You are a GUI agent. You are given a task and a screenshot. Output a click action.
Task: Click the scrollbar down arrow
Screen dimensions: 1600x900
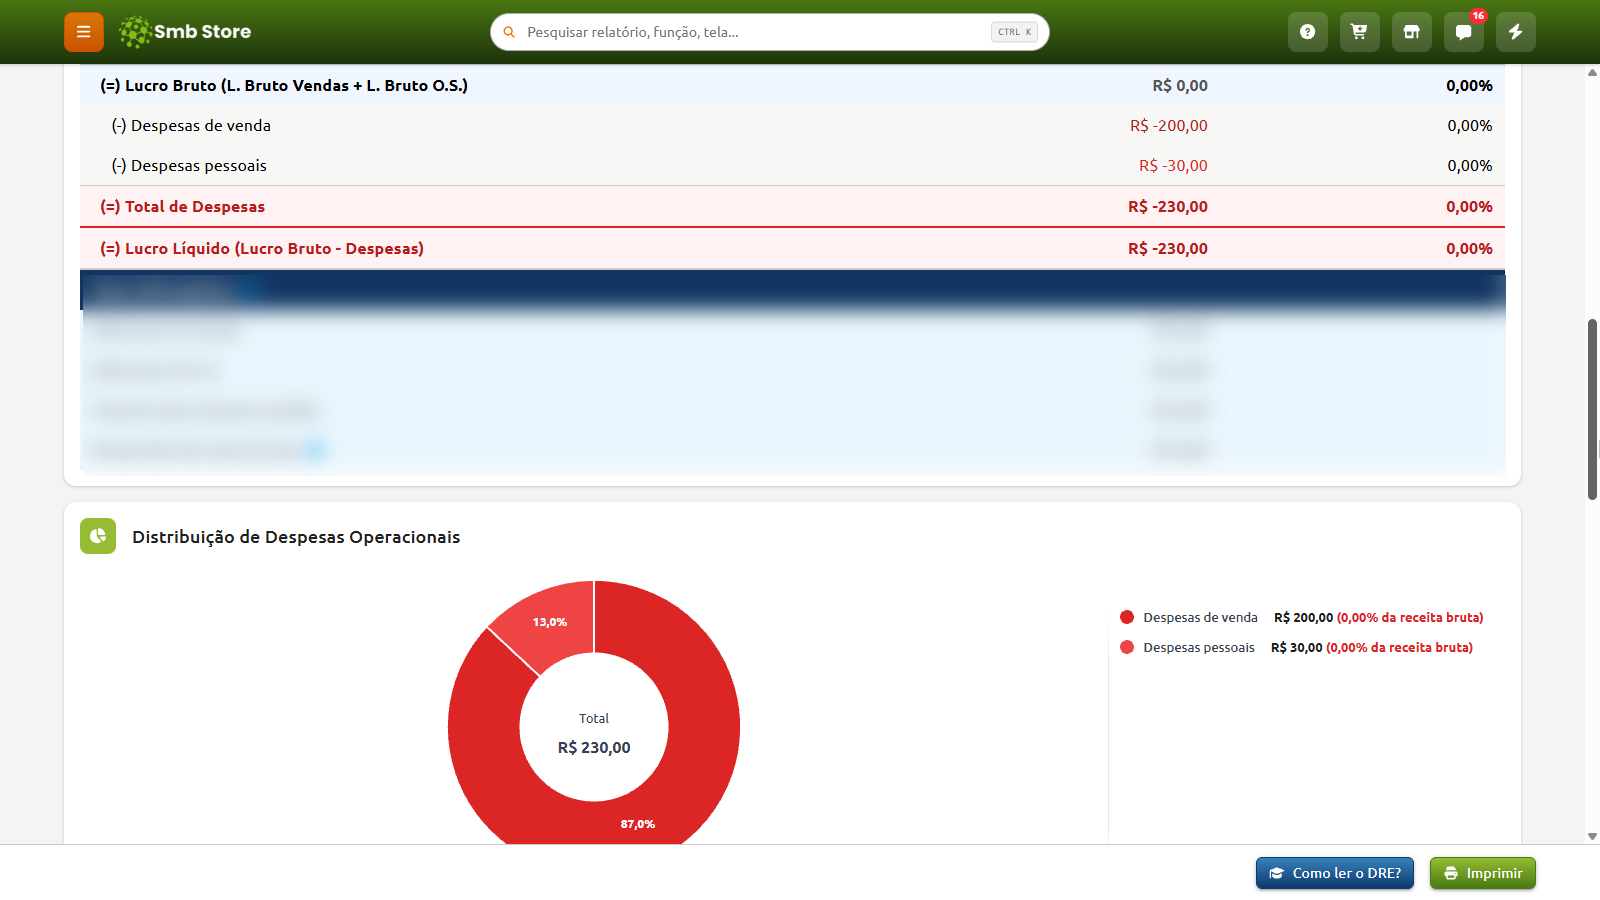click(1592, 837)
